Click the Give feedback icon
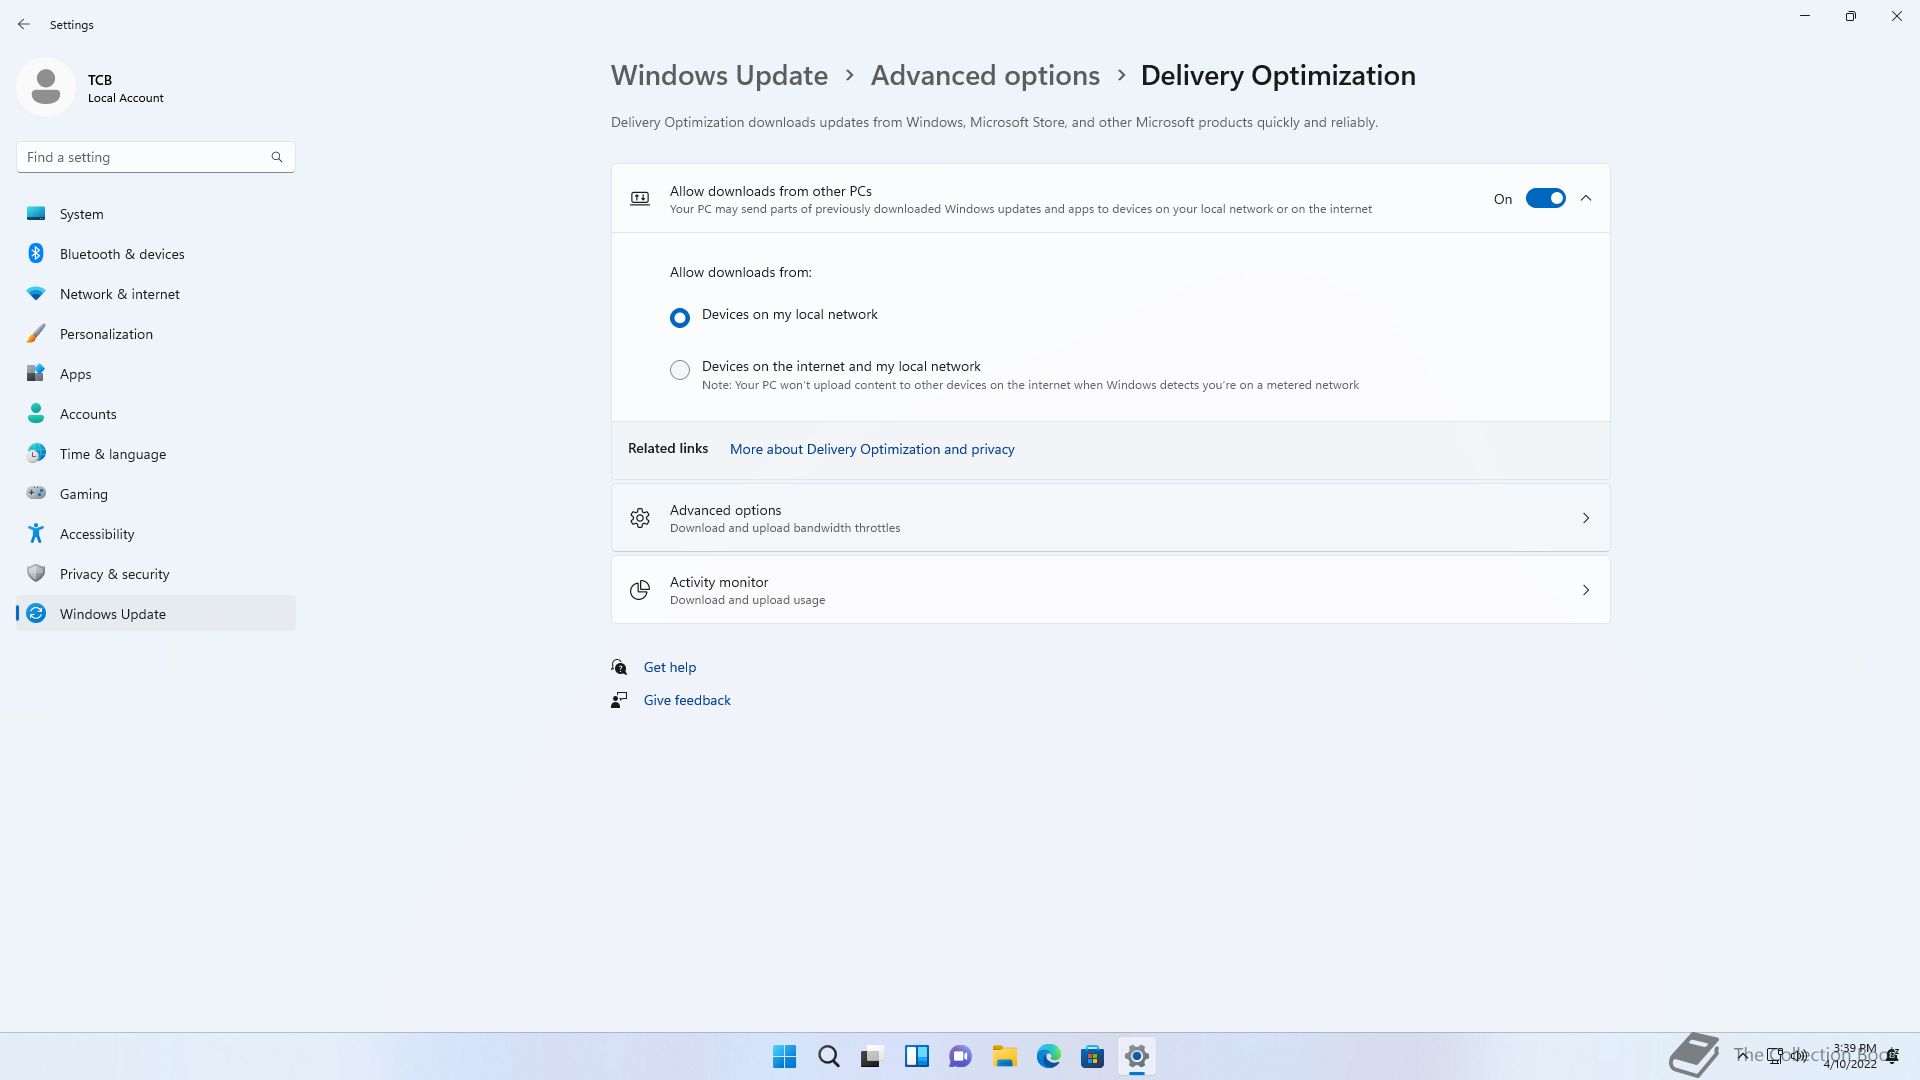The height and width of the screenshot is (1080, 1920). pyautogui.click(x=619, y=700)
